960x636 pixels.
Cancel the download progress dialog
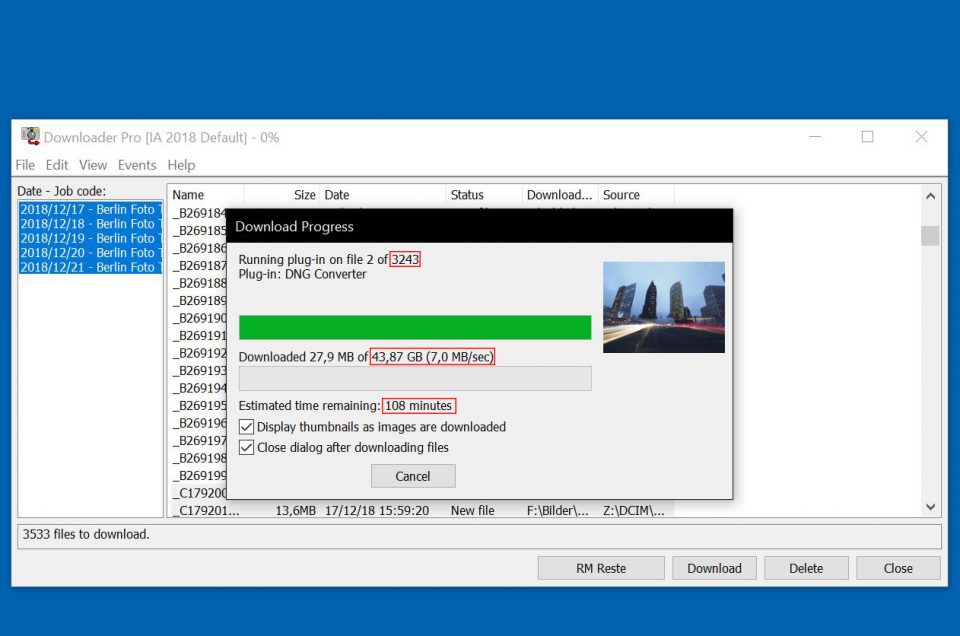tap(413, 476)
